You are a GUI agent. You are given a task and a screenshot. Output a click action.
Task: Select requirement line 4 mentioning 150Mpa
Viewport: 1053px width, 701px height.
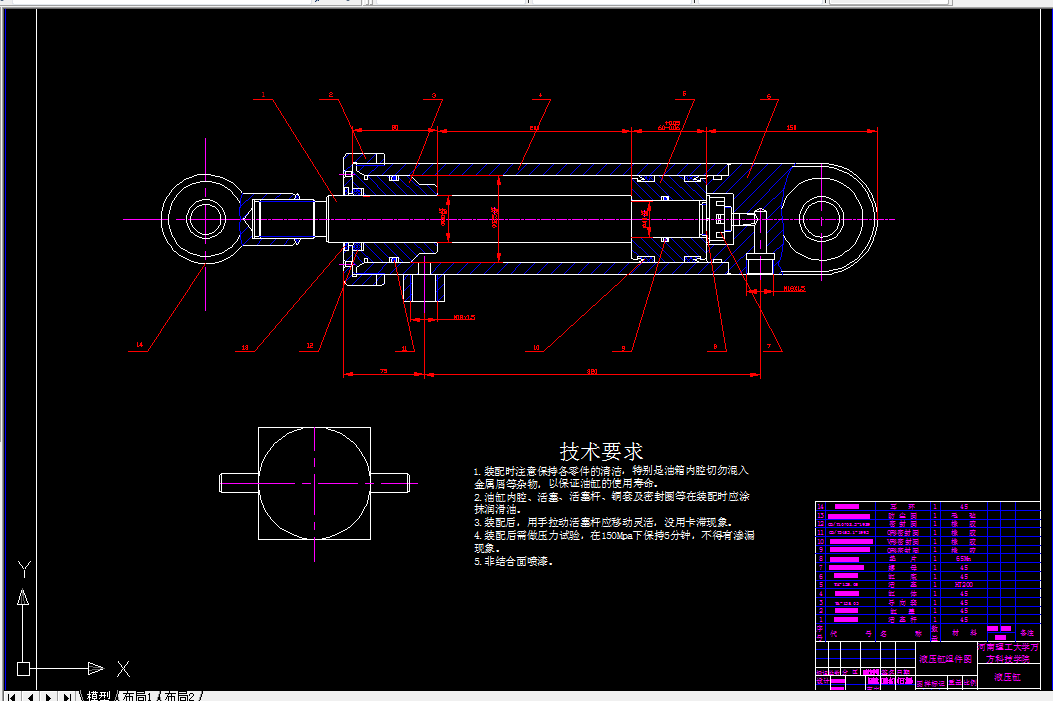click(614, 541)
